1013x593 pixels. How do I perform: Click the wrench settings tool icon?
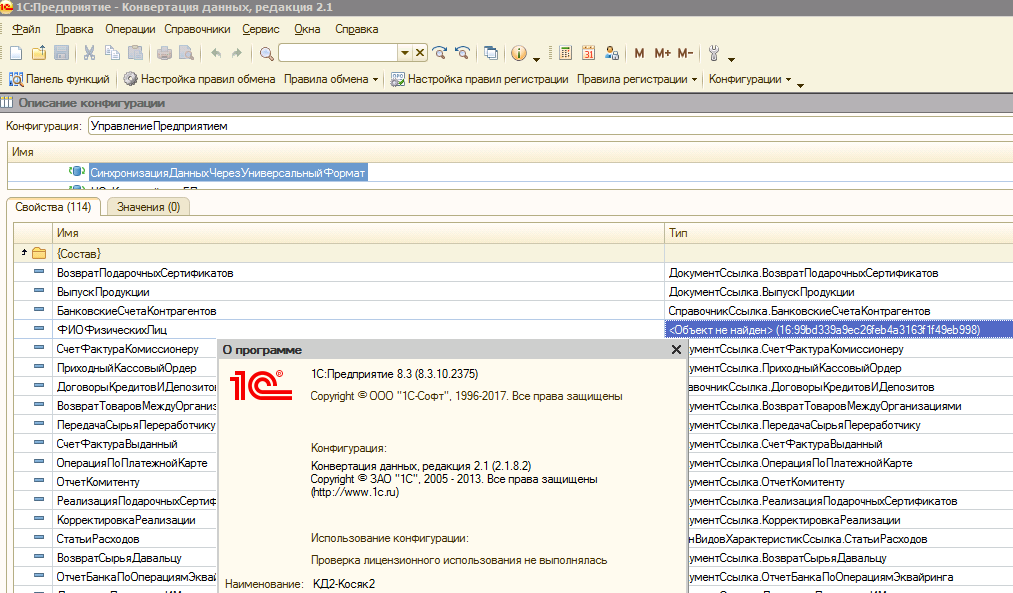[714, 53]
